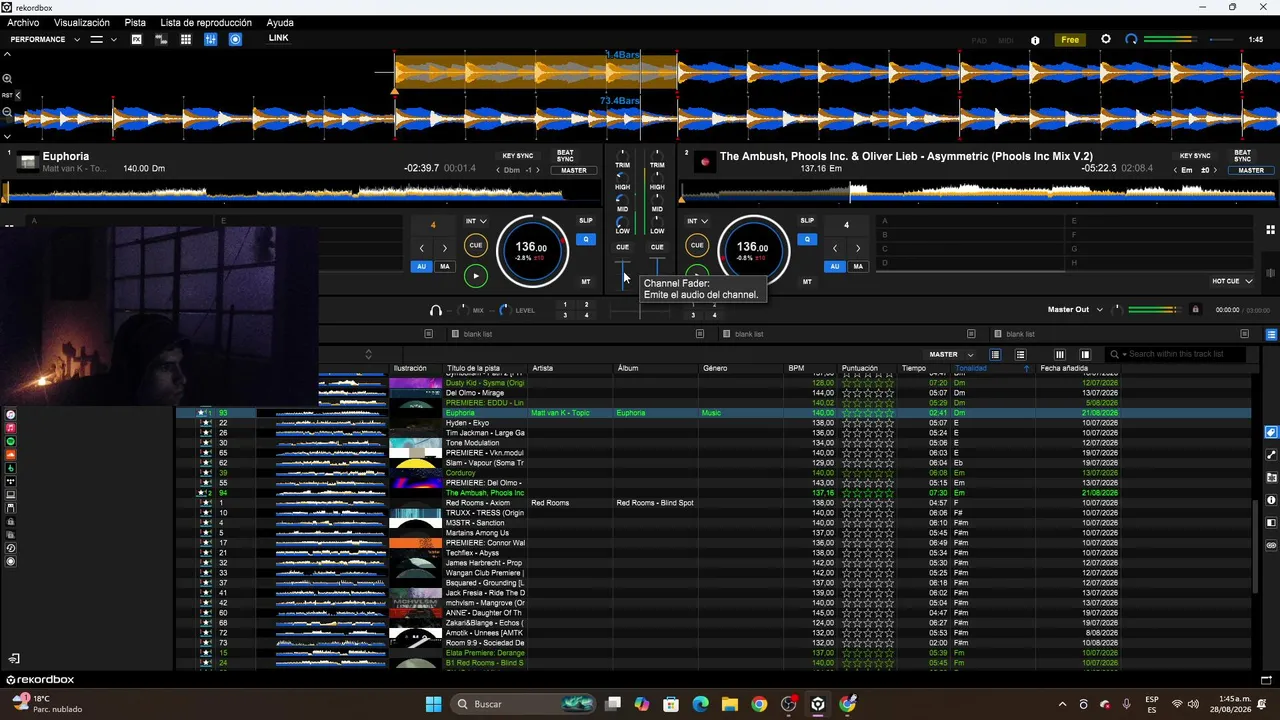
Task: Click the taskbar Buscar search box
Action: tap(523, 704)
